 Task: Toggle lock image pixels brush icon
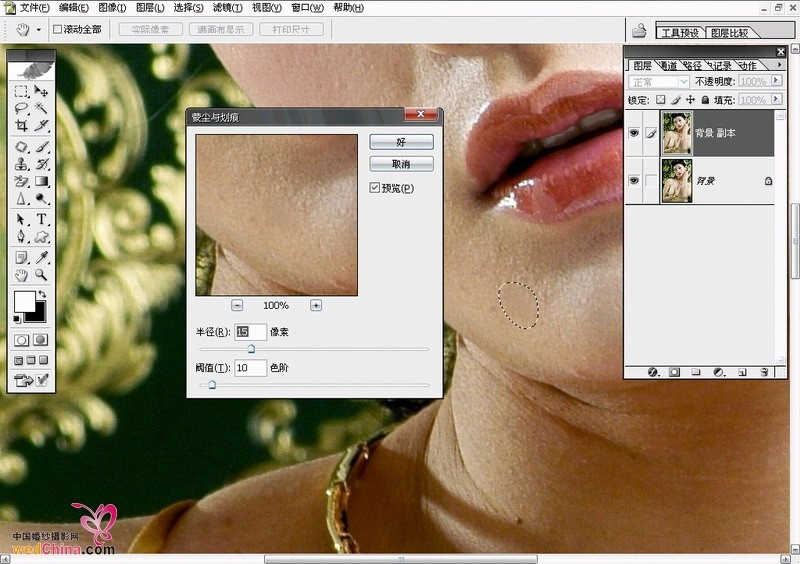click(x=676, y=100)
